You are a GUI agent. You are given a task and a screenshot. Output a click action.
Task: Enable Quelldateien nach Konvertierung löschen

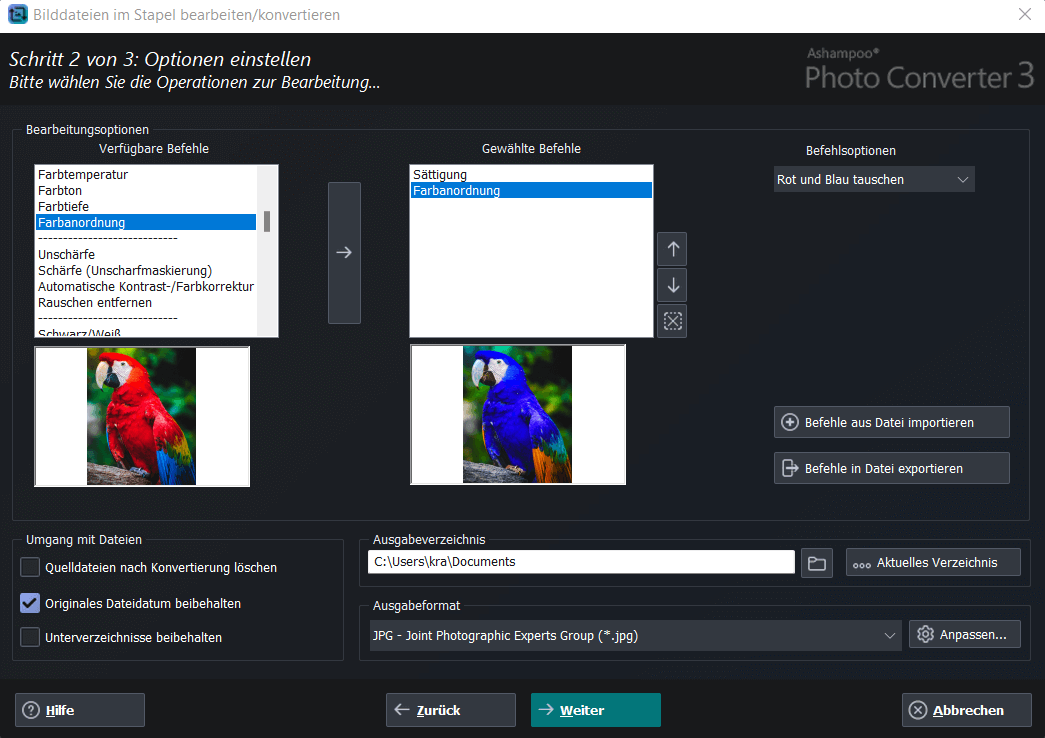(30, 567)
